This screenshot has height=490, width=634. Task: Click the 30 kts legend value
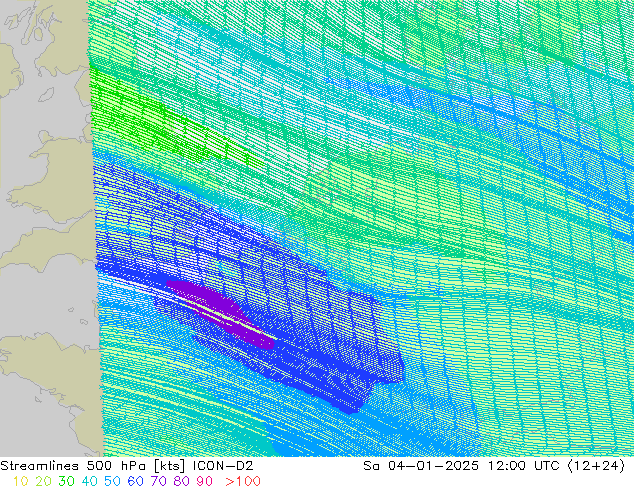(x=66, y=481)
